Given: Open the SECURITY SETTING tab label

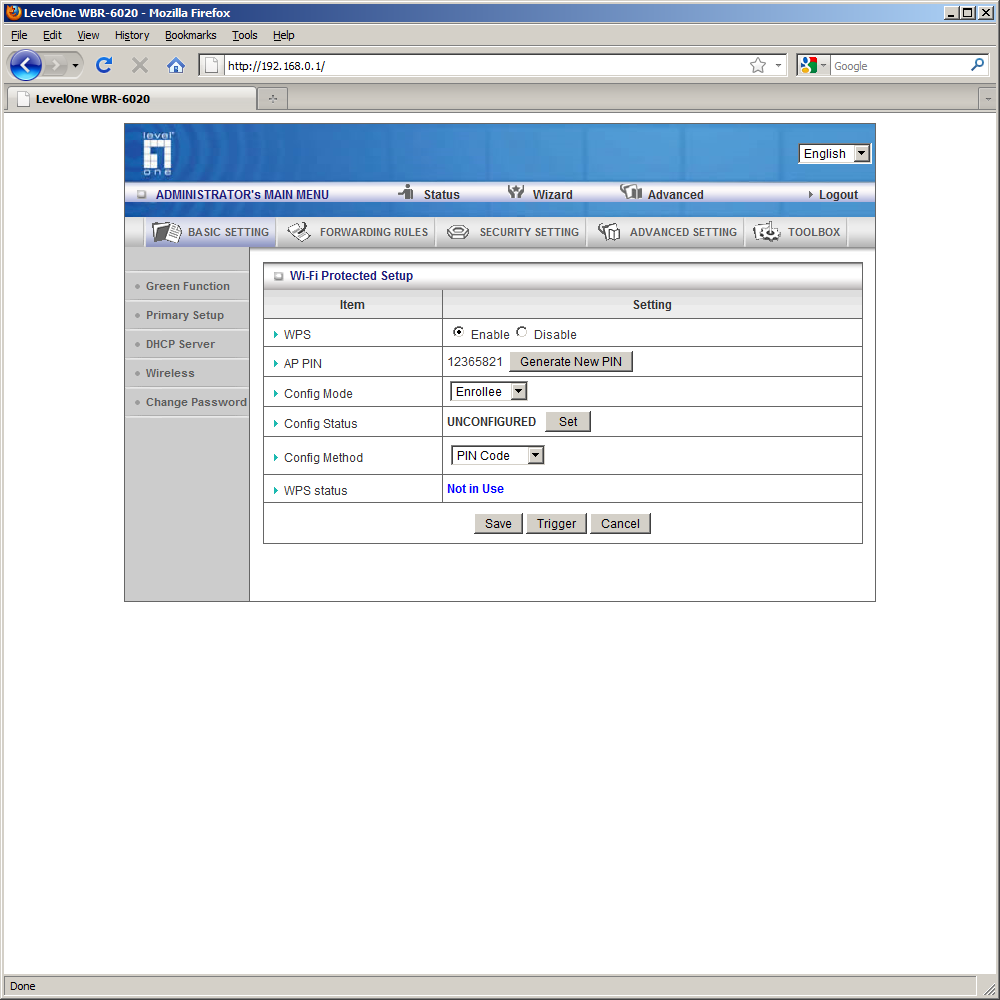Looking at the screenshot, I should [529, 232].
